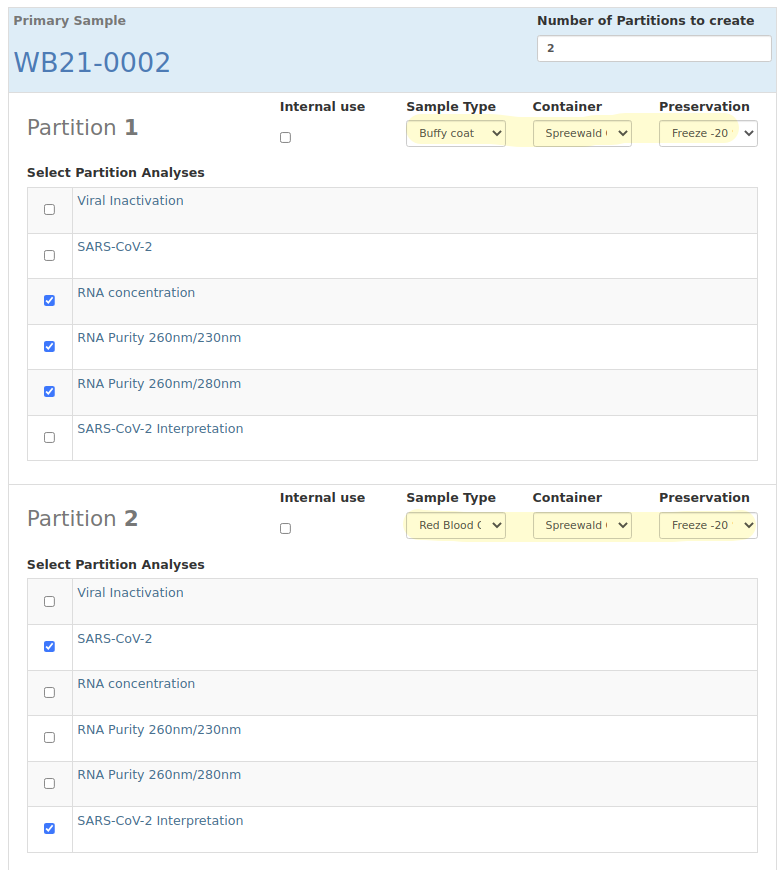Screen dimensions: 780x870
Task: Check RNA concentration in Partition 2
Action: pyautogui.click(x=50, y=692)
